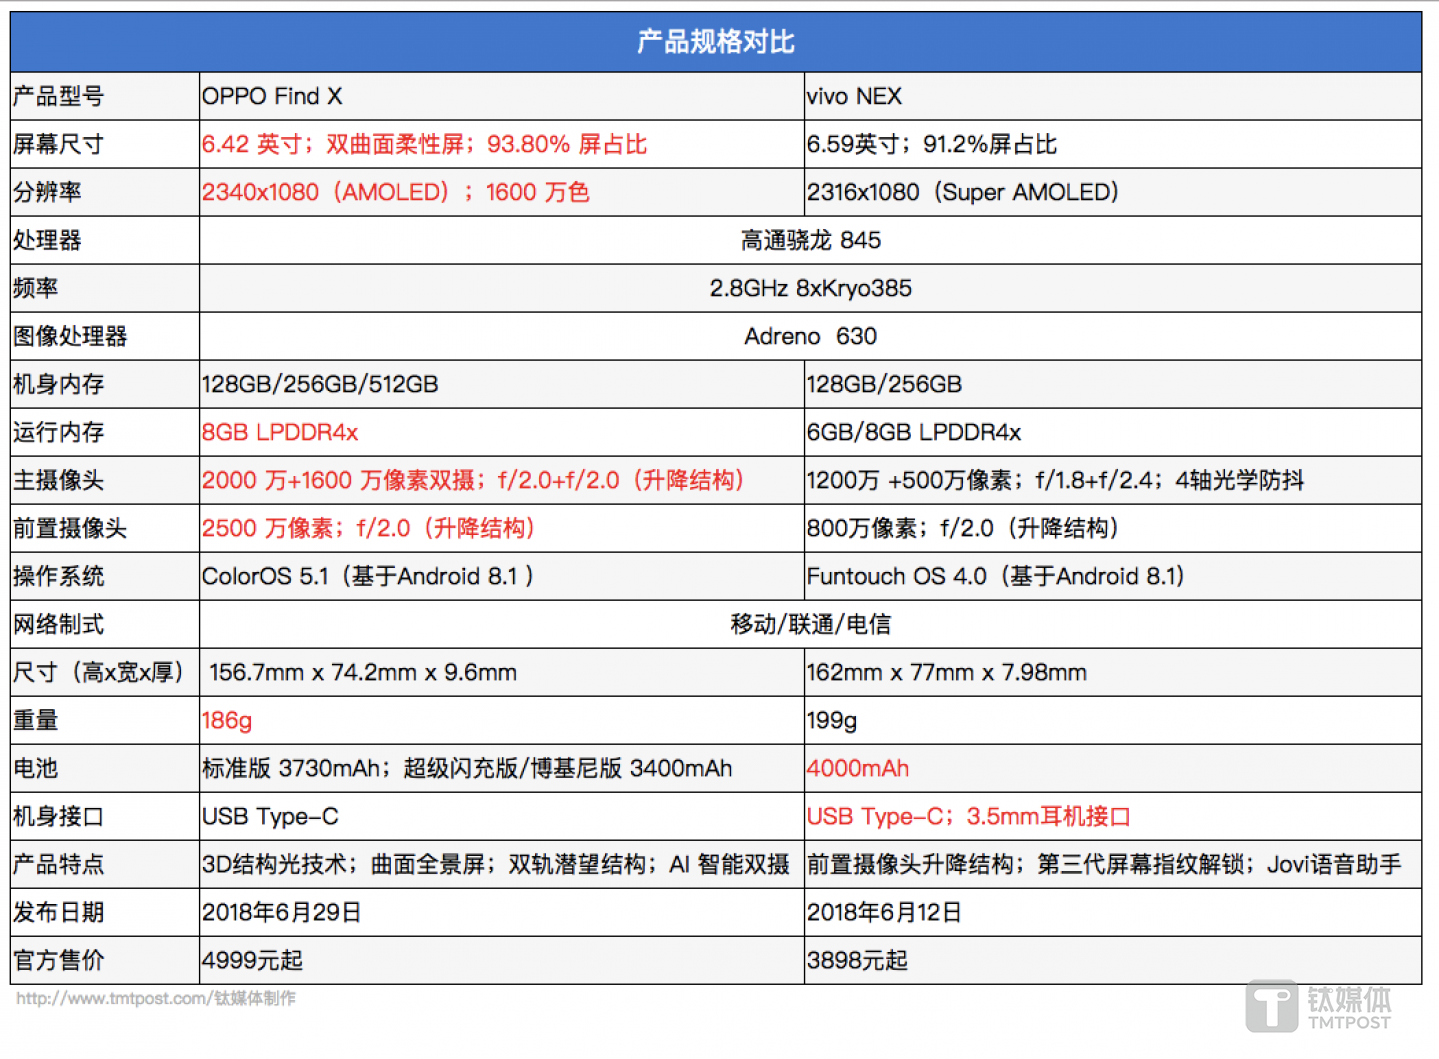Select the '官方售价' row label

pos(58,960)
